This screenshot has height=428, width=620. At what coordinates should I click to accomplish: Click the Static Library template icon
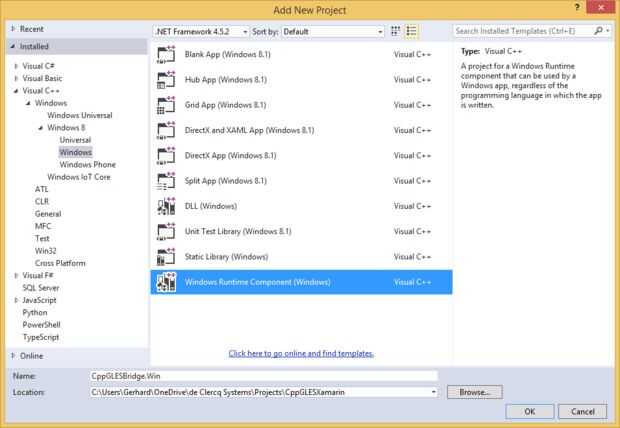pyautogui.click(x=166, y=257)
